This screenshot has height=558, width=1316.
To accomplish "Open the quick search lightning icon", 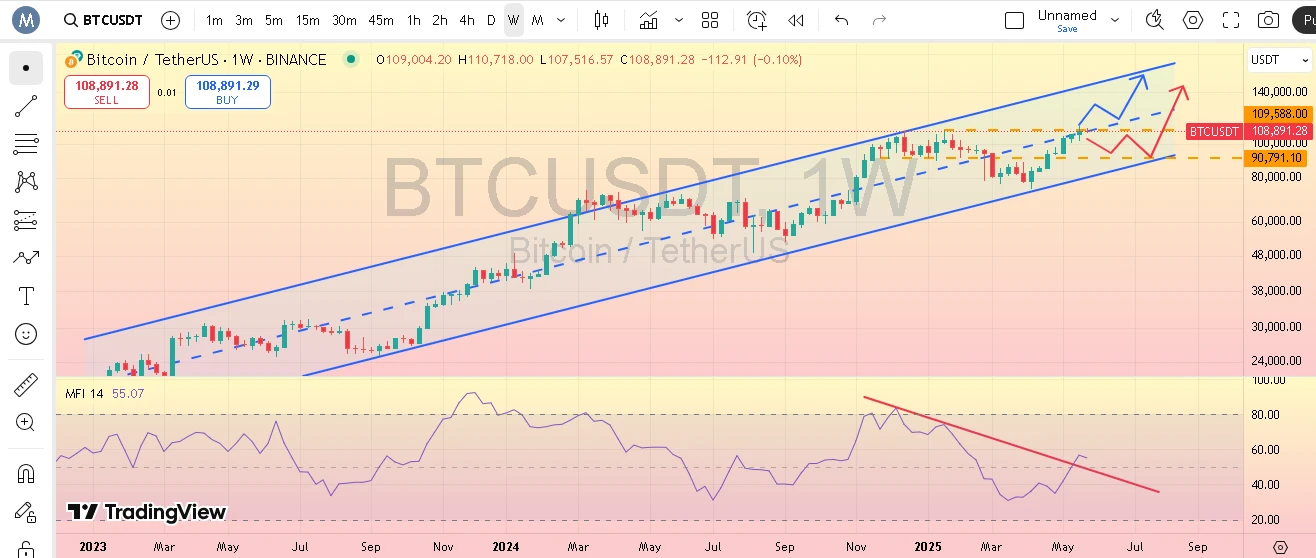I will [1155, 20].
